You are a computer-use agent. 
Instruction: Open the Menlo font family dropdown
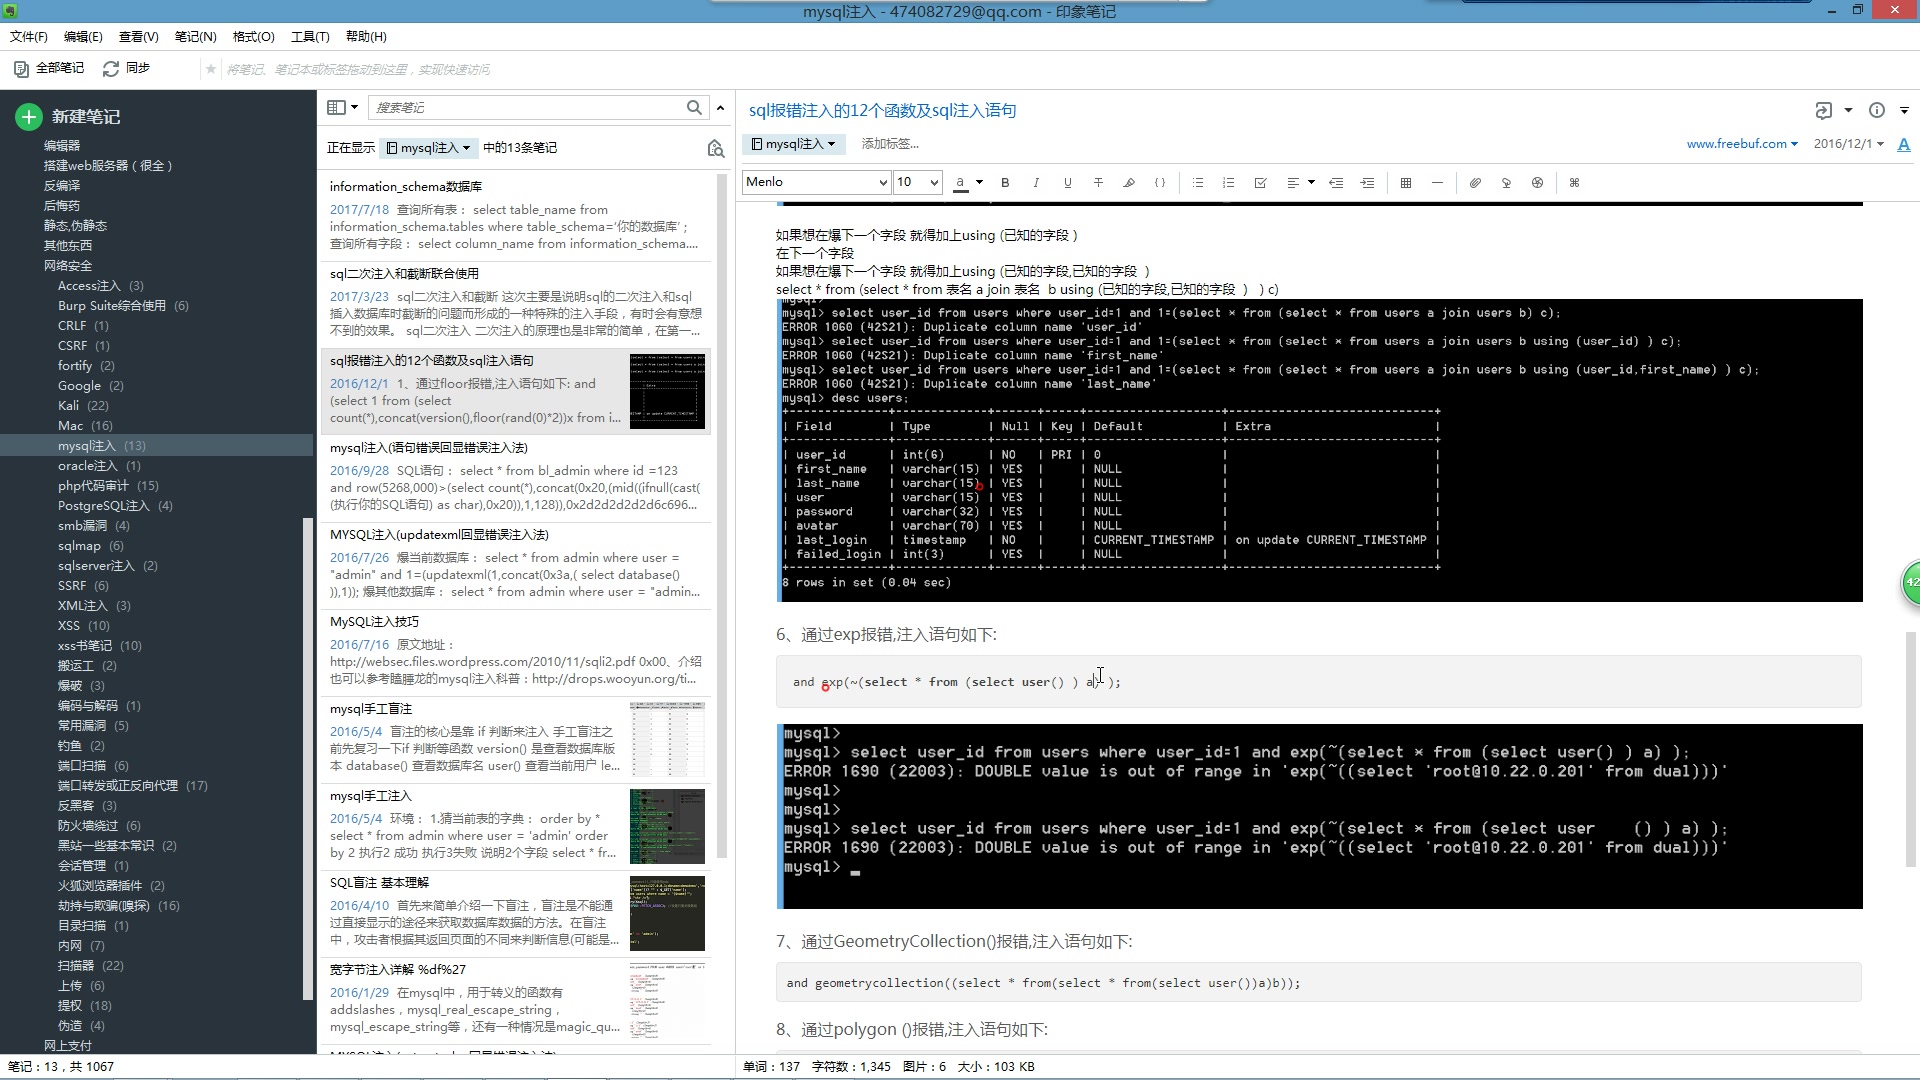coord(816,182)
